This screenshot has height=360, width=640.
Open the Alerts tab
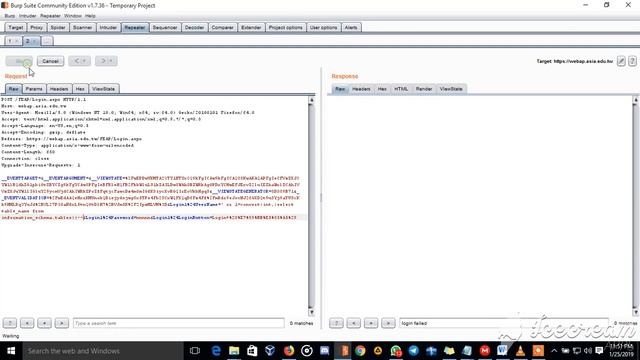[351, 27]
